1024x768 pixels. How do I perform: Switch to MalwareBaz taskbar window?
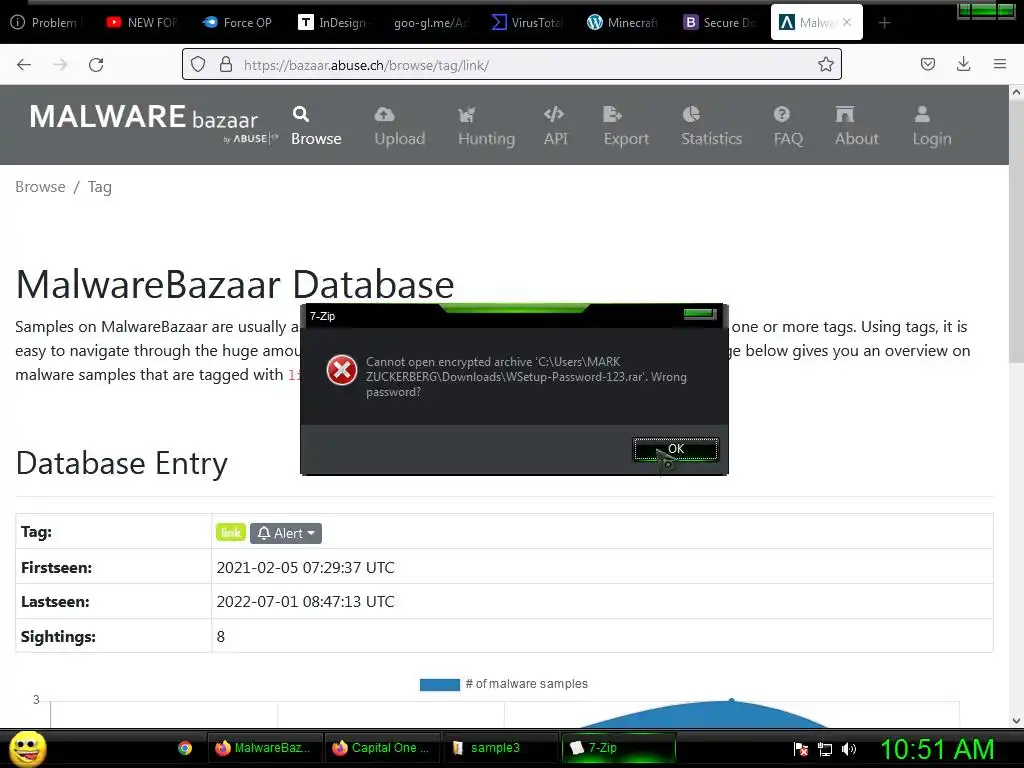point(263,748)
